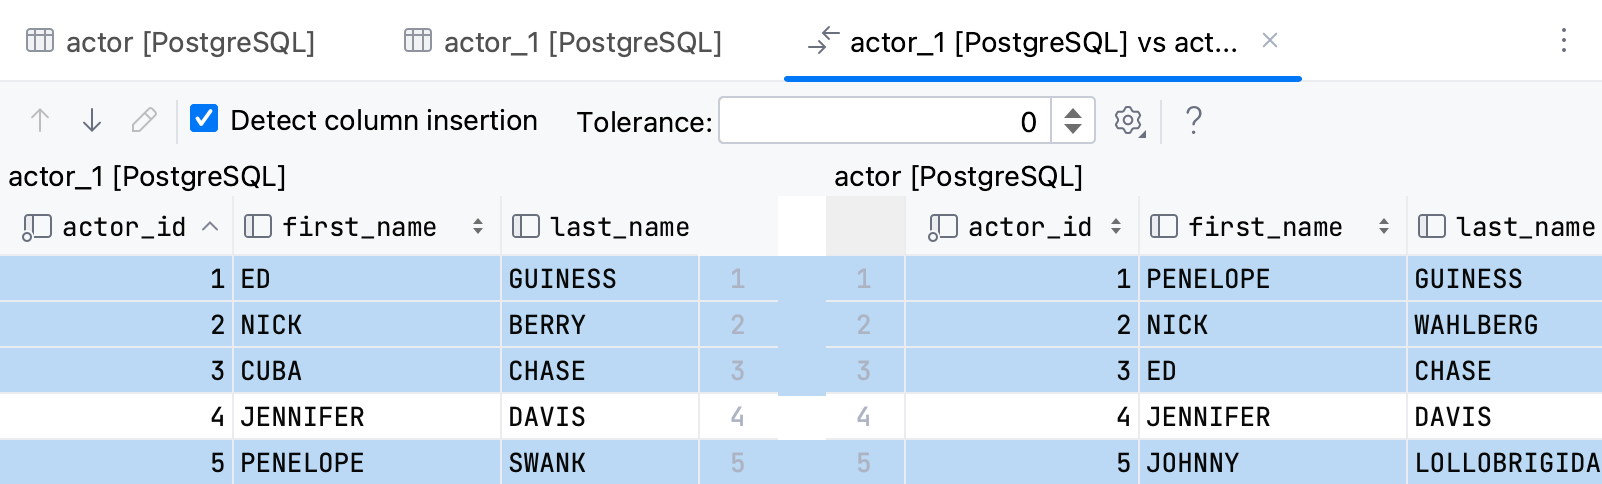Decrease Tolerance with stepper down arrow
This screenshot has height=484, width=1602.
1073,129
